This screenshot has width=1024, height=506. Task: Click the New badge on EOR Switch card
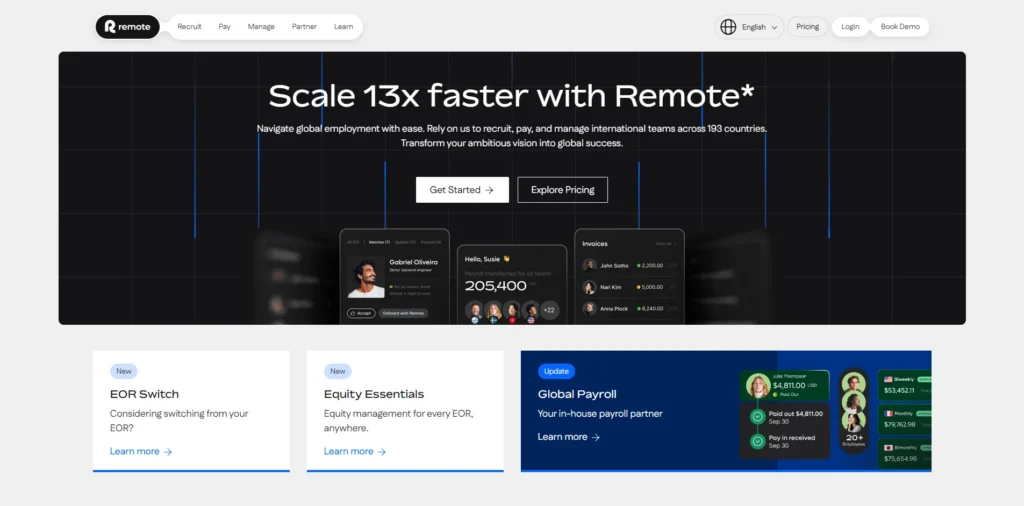pyautogui.click(x=124, y=371)
